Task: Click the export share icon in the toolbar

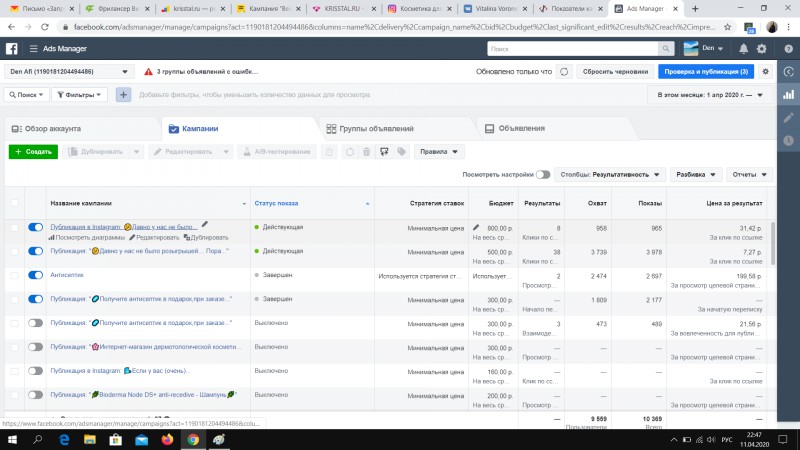Action: pos(384,152)
